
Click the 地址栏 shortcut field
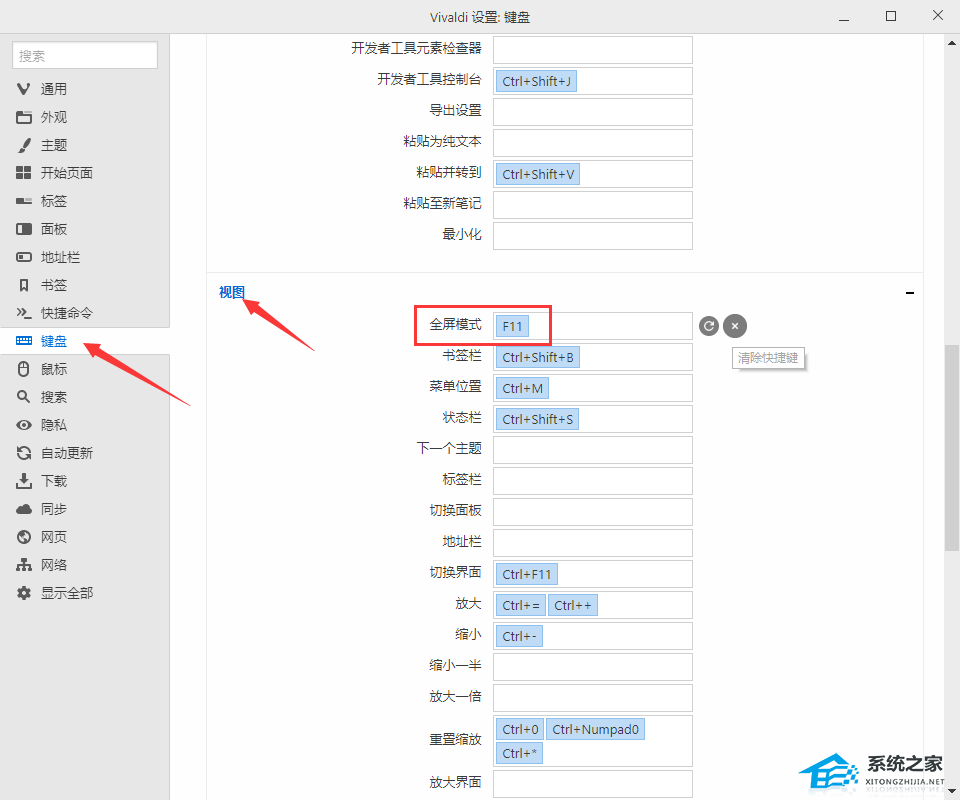pyautogui.click(x=593, y=543)
